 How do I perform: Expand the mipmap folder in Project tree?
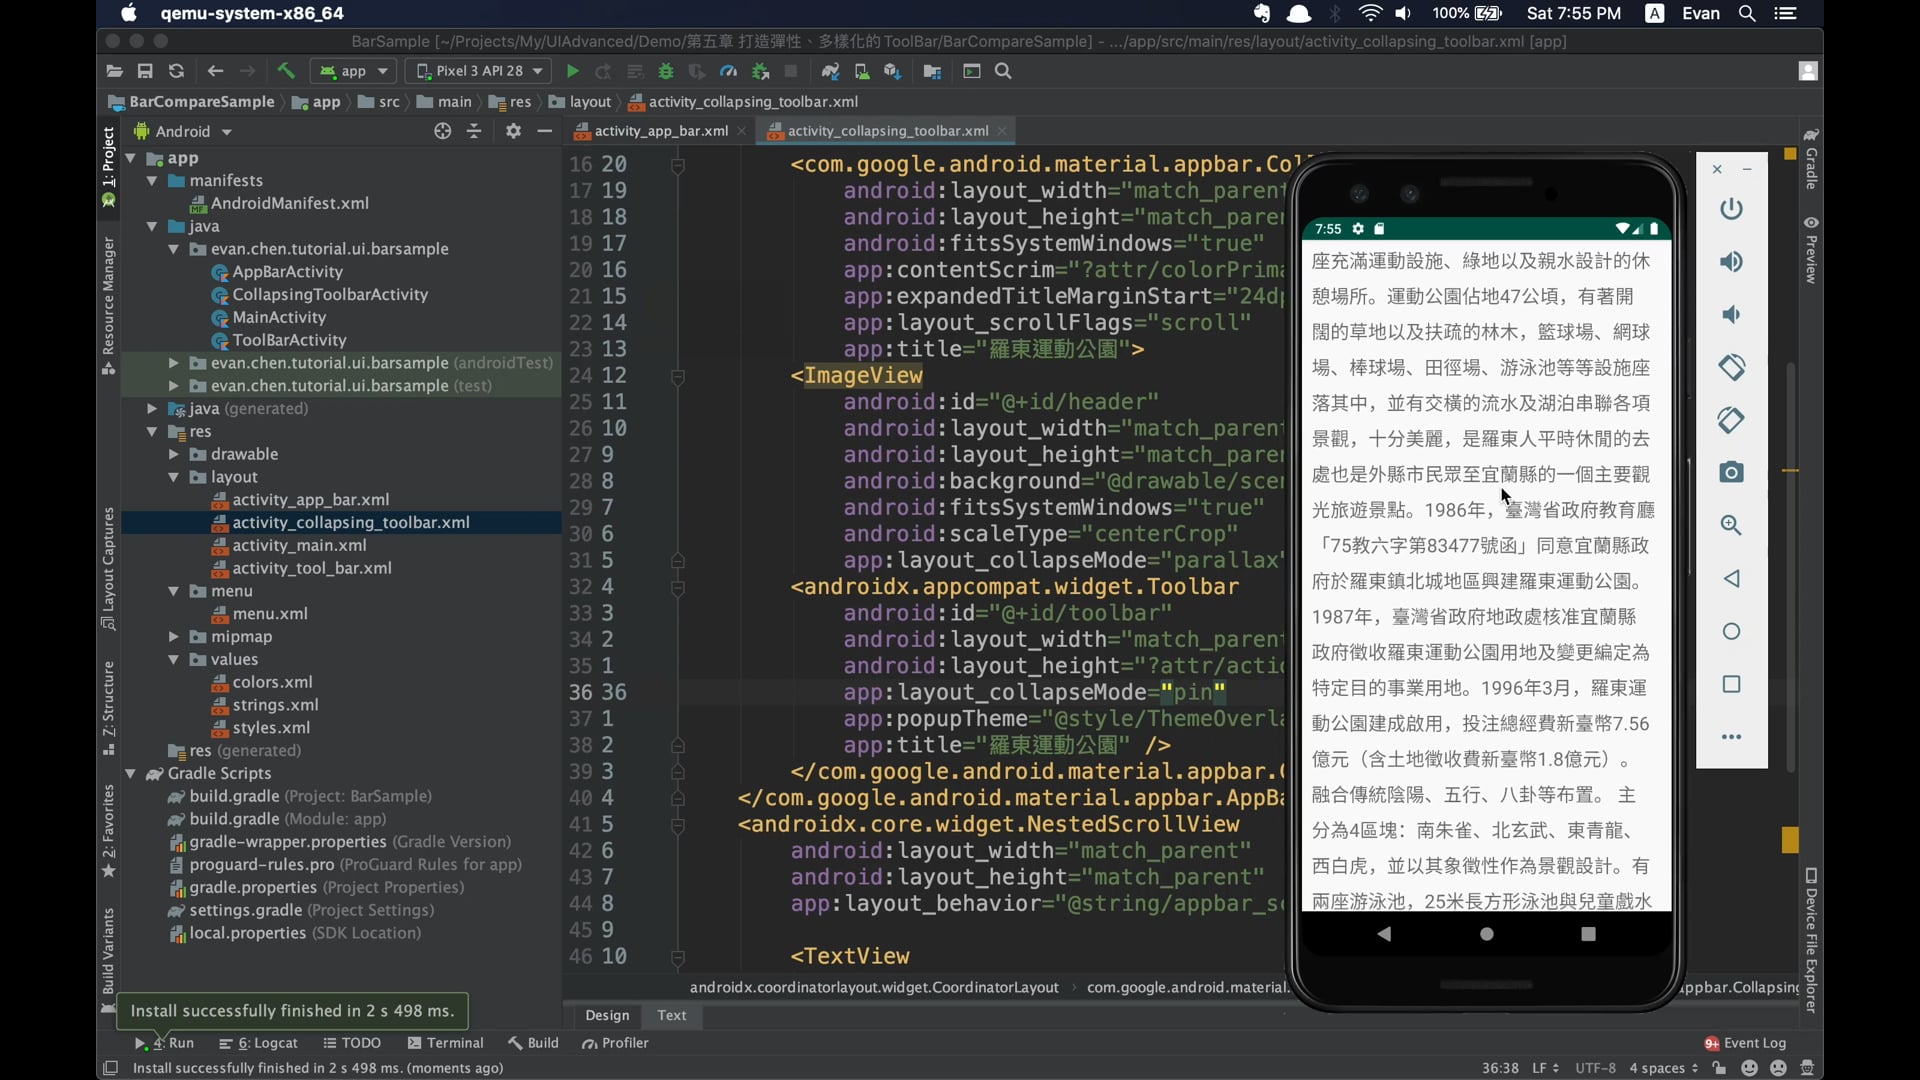174,637
